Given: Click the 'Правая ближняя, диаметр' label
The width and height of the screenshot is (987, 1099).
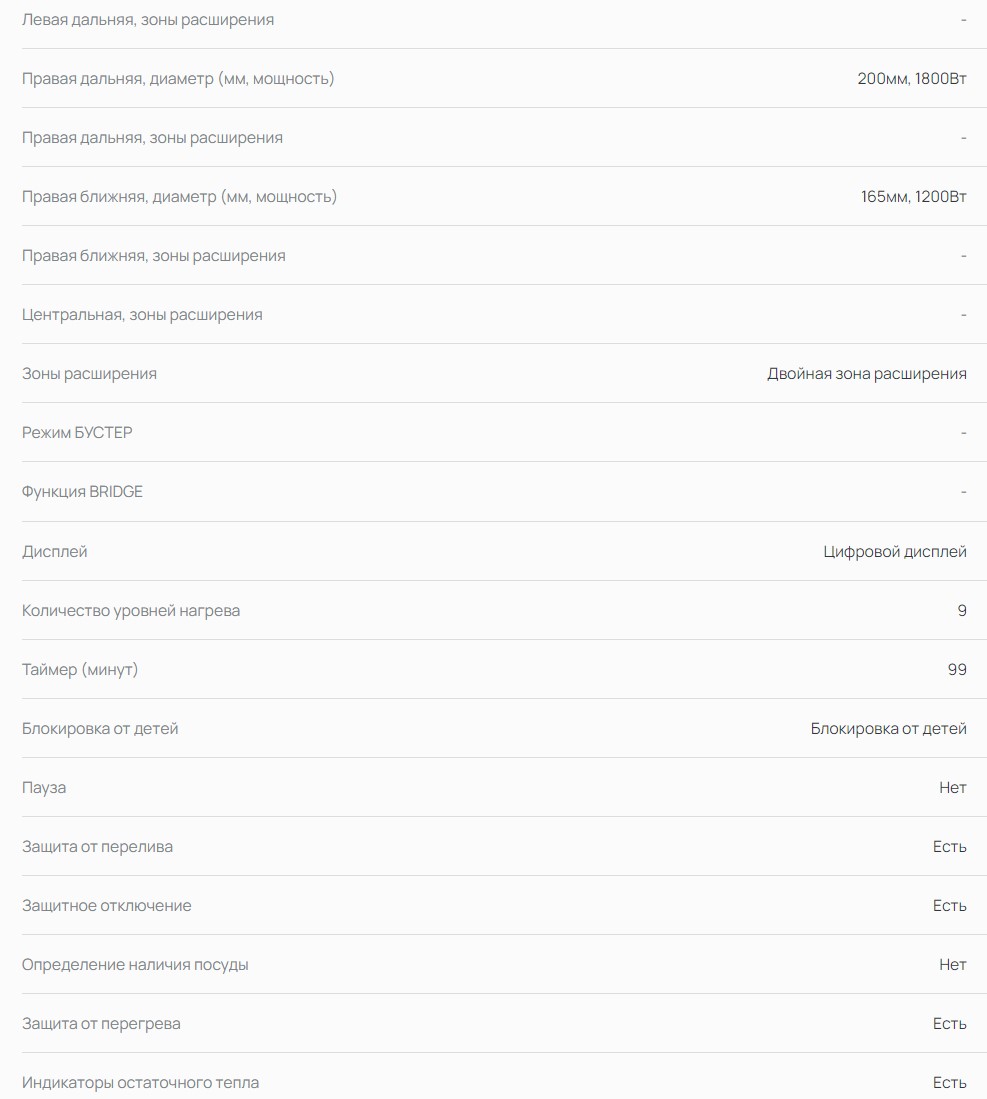Looking at the screenshot, I should click(x=179, y=196).
